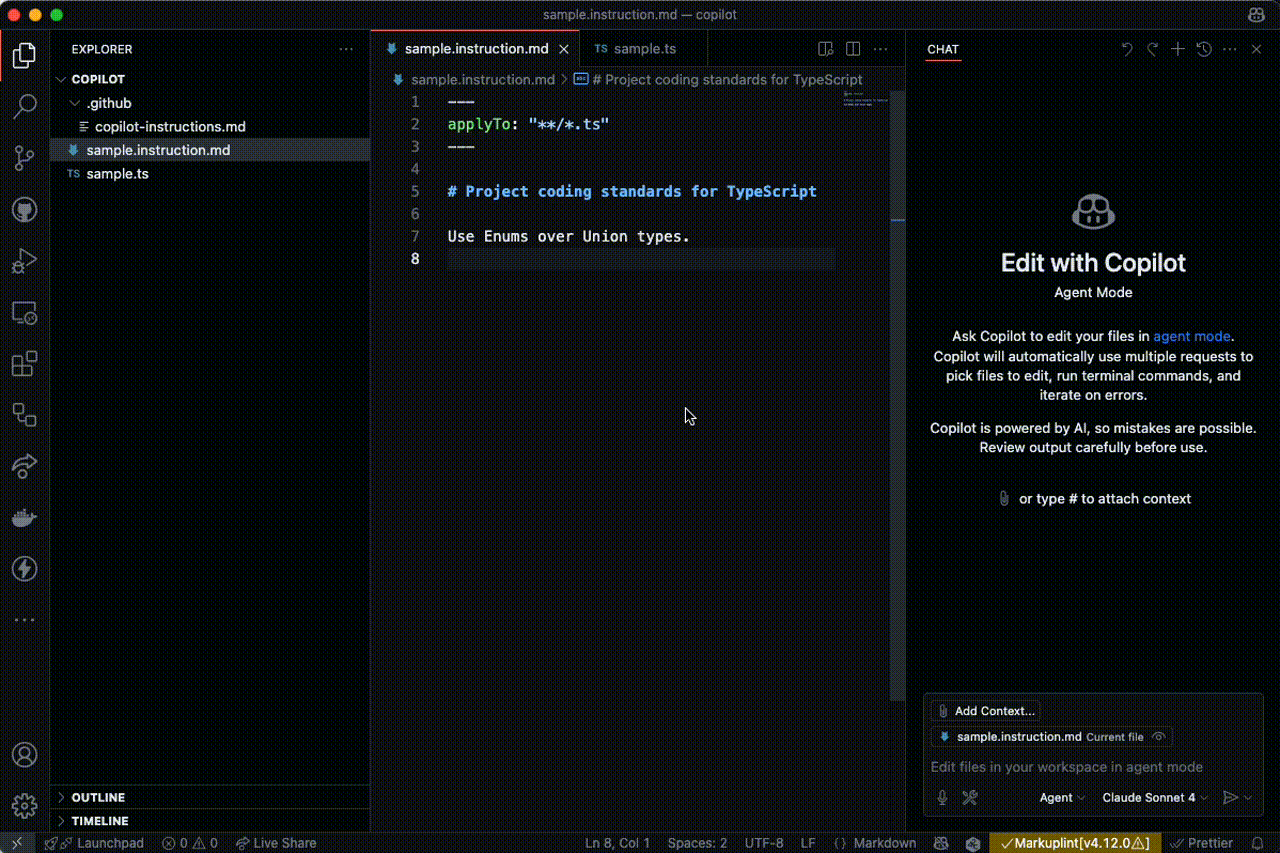Send the chat message arrow
This screenshot has height=853, width=1280.
(1231, 797)
